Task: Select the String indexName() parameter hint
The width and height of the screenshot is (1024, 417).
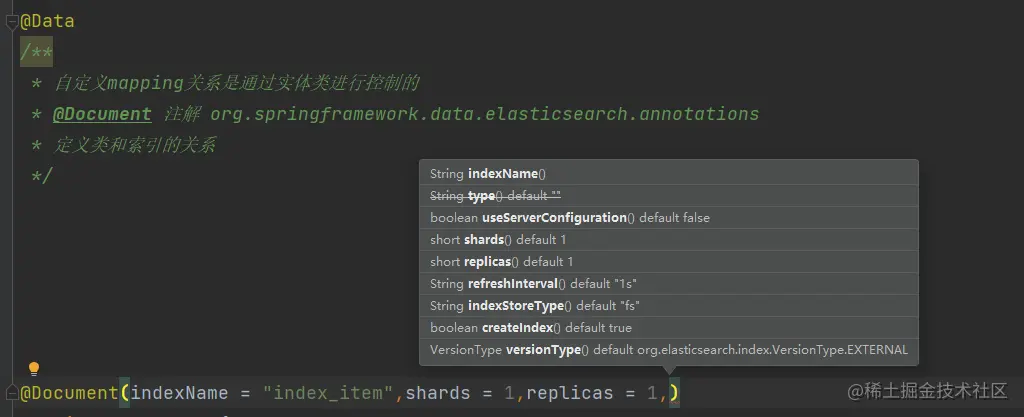Action: (669, 174)
